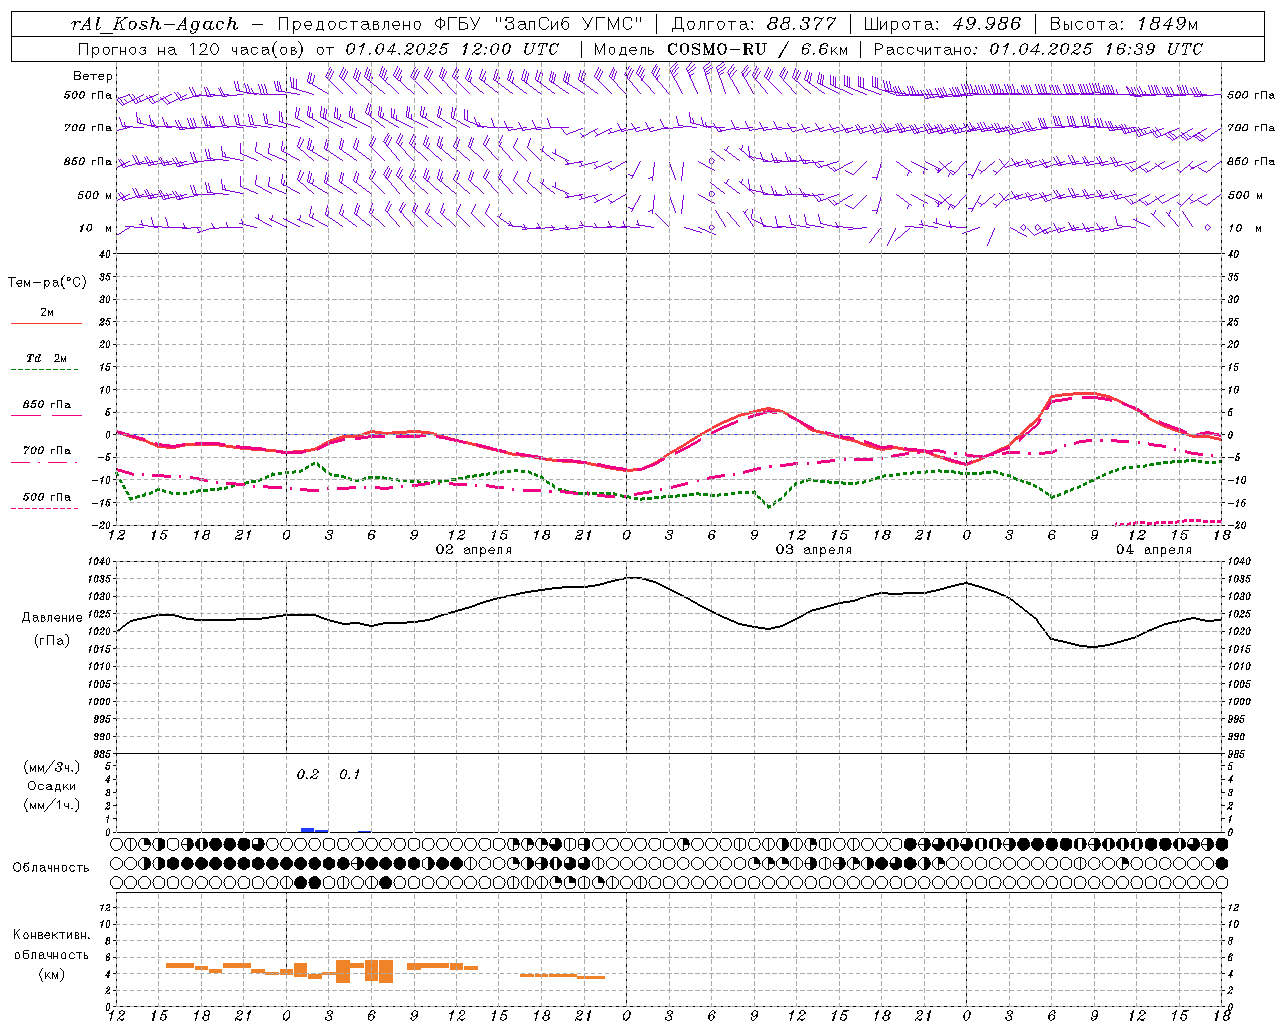Select the (км) convective cloud unit label
Screen dimensions: 1280x1024
tap(51, 975)
